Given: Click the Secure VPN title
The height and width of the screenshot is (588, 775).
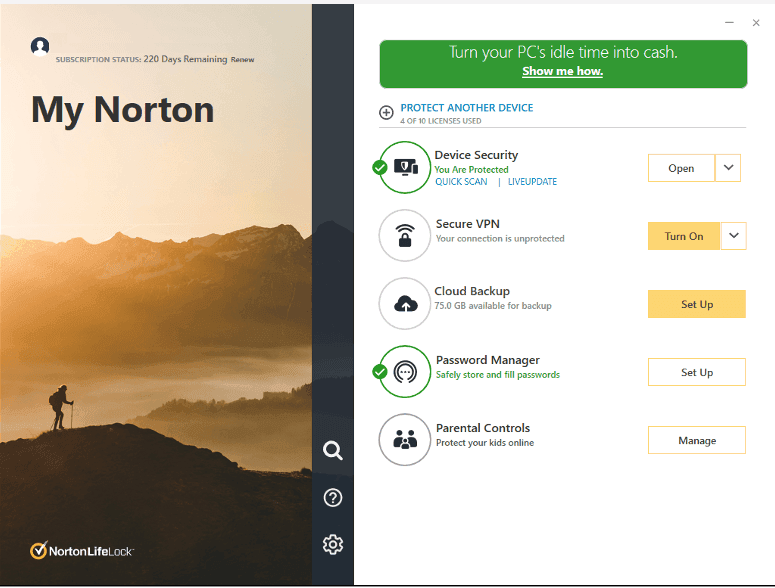Looking at the screenshot, I should (x=468, y=224).
